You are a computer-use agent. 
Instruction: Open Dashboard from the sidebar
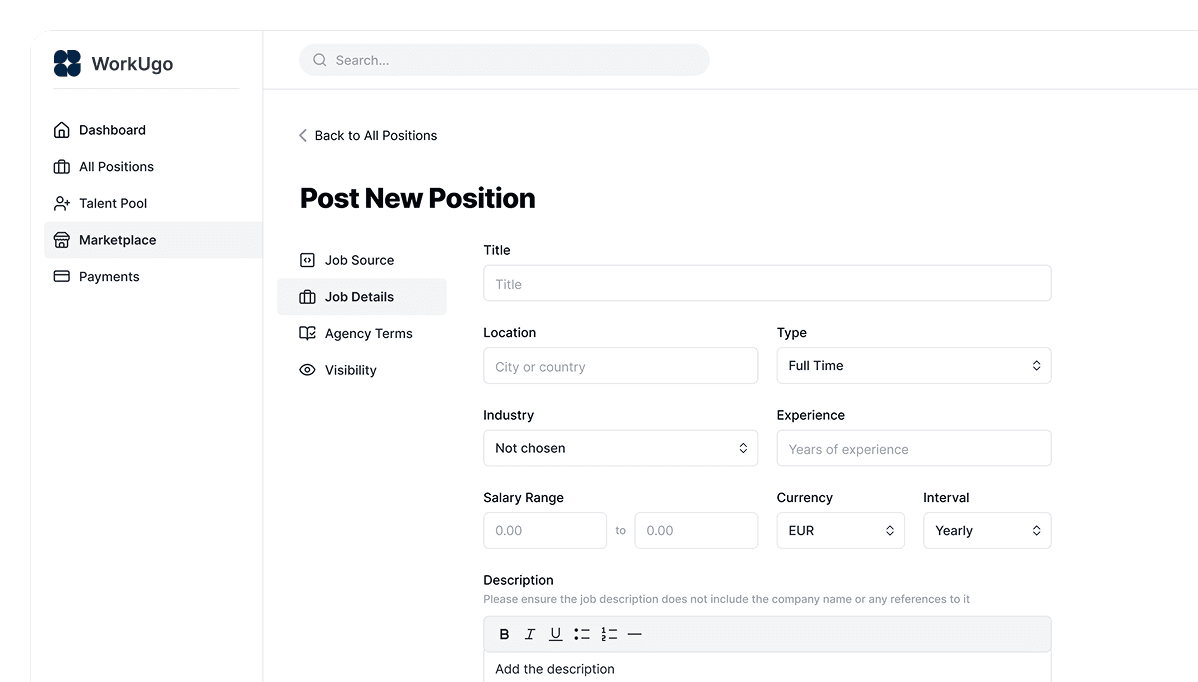click(112, 130)
